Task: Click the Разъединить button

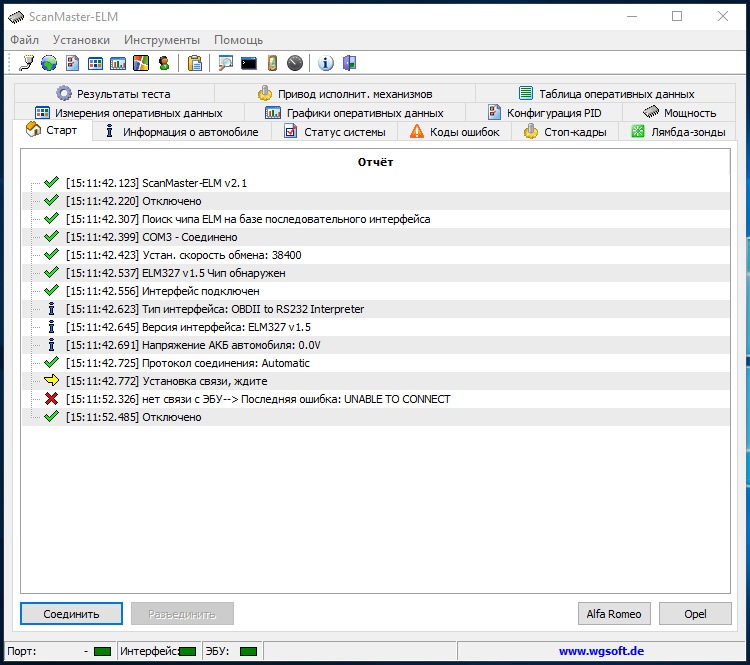Action: pos(182,614)
